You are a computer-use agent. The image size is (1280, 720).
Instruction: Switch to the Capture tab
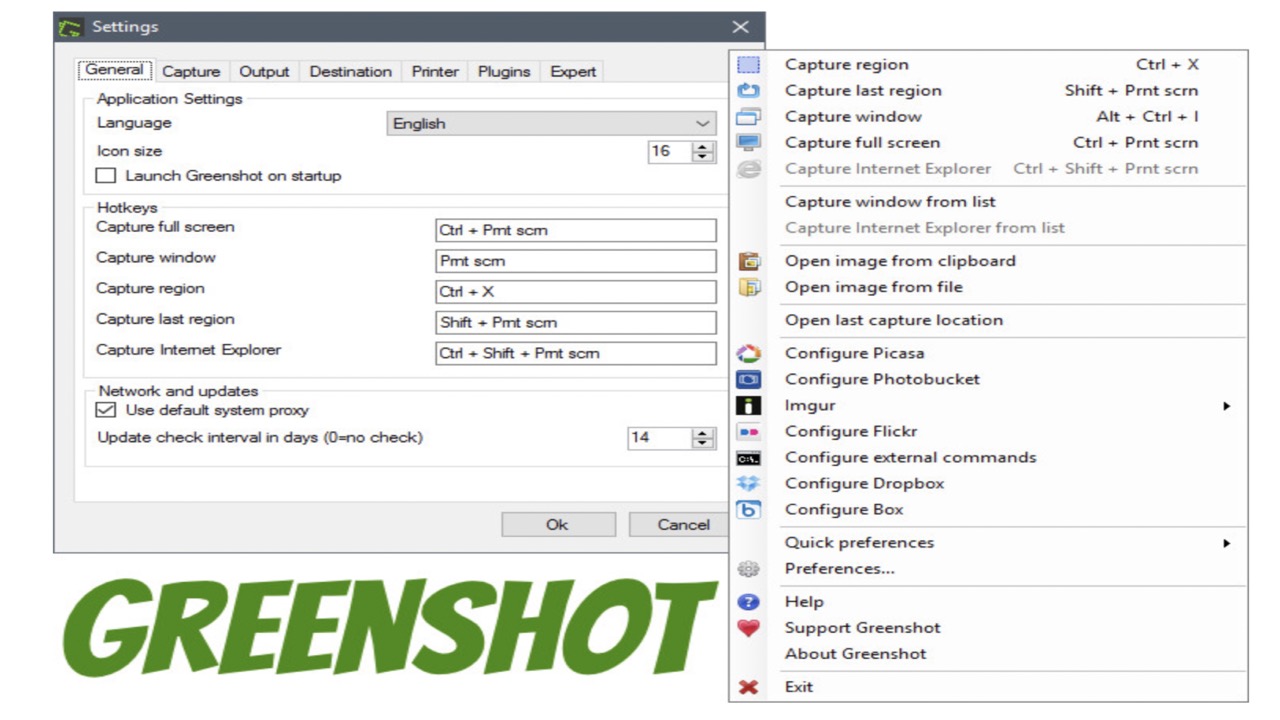pyautogui.click(x=191, y=72)
